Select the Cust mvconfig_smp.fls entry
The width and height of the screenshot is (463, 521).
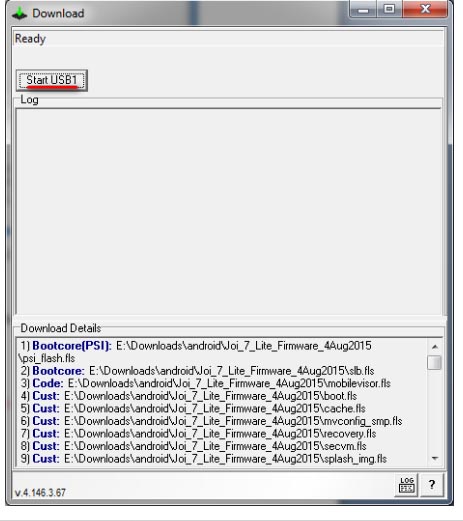[211, 421]
